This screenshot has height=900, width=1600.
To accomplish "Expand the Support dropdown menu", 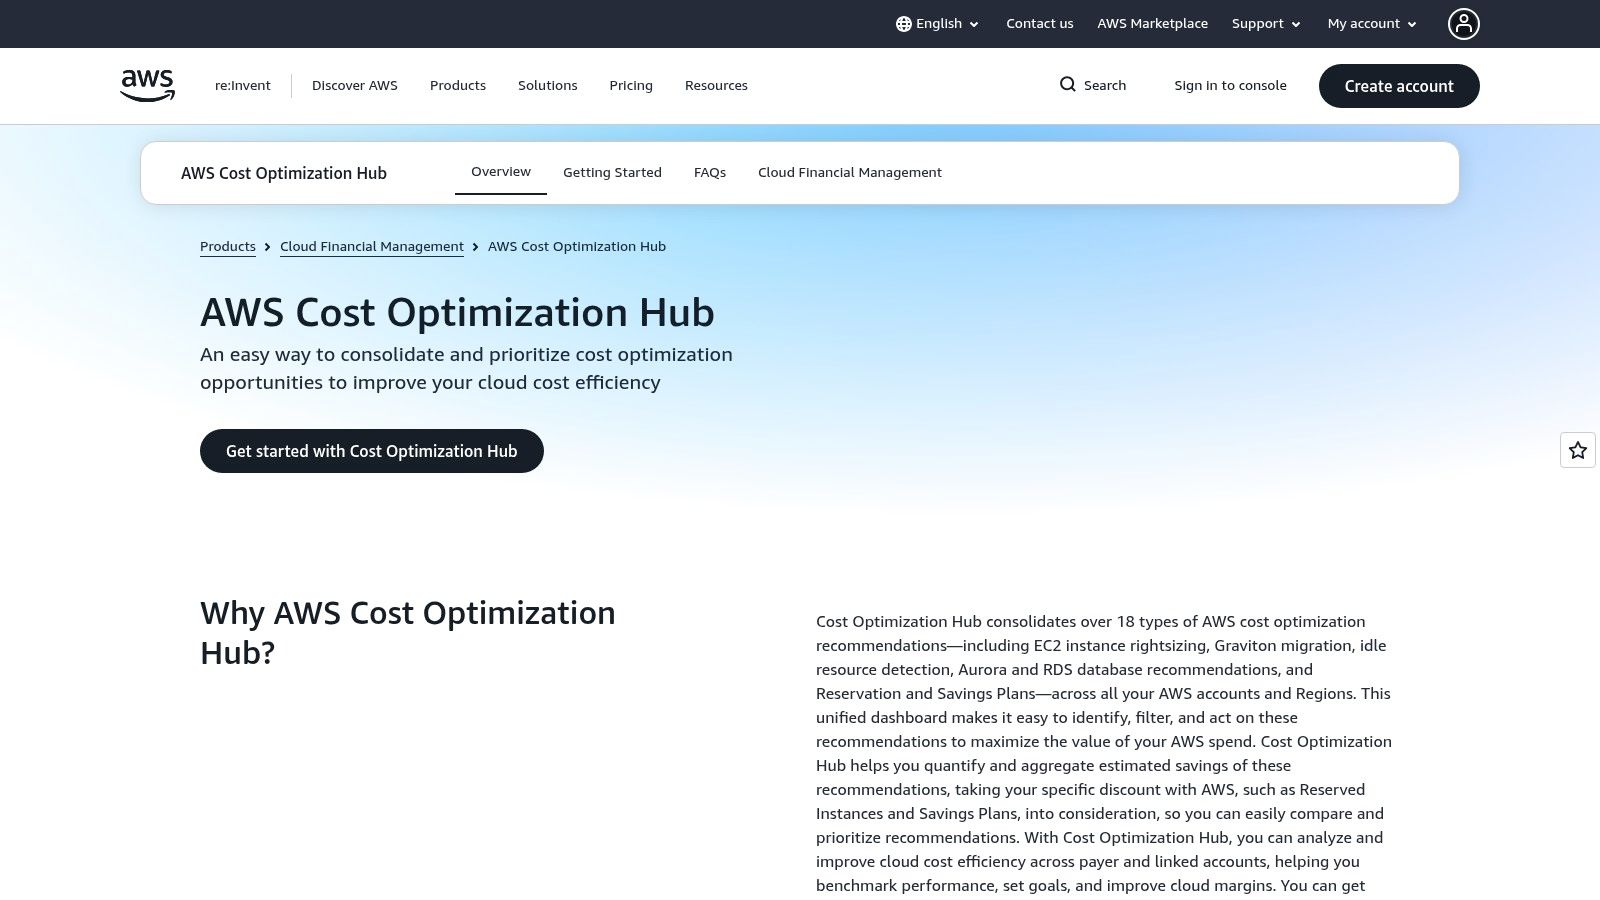I will [x=1266, y=24].
